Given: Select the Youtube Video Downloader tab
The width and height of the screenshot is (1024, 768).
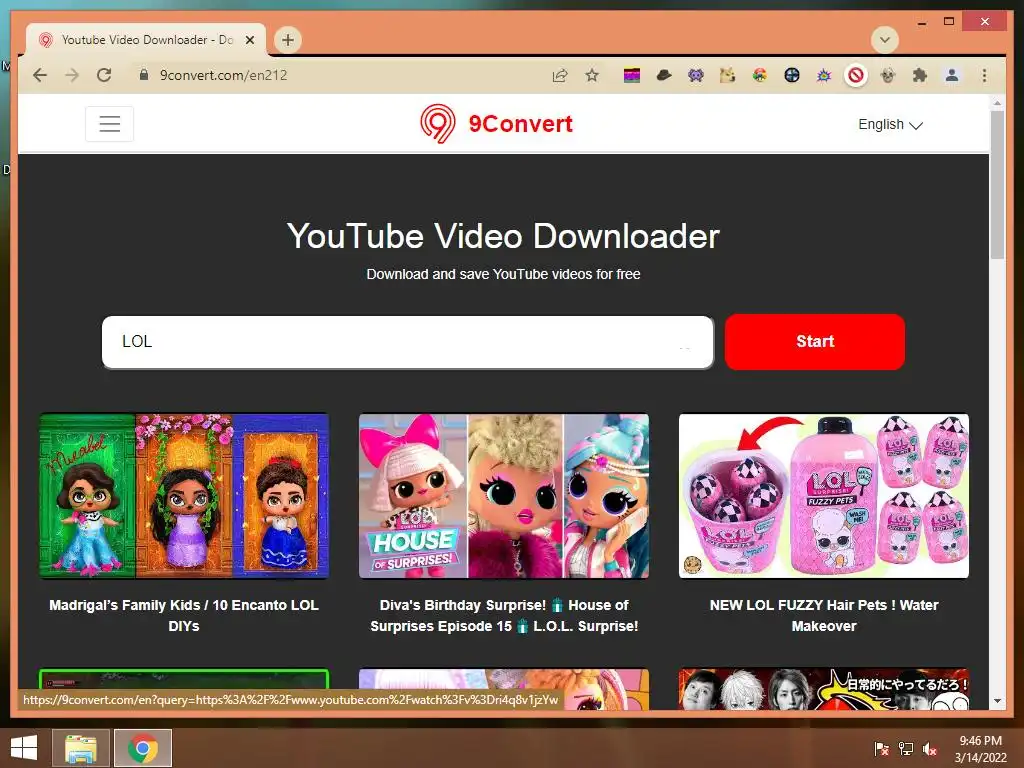Looking at the screenshot, I should (x=146, y=40).
